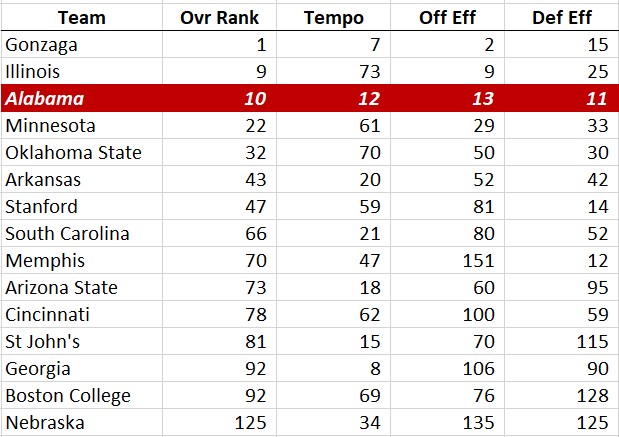This screenshot has width=619, height=437.
Task: Click the Tempo column header
Action: (x=333, y=17)
